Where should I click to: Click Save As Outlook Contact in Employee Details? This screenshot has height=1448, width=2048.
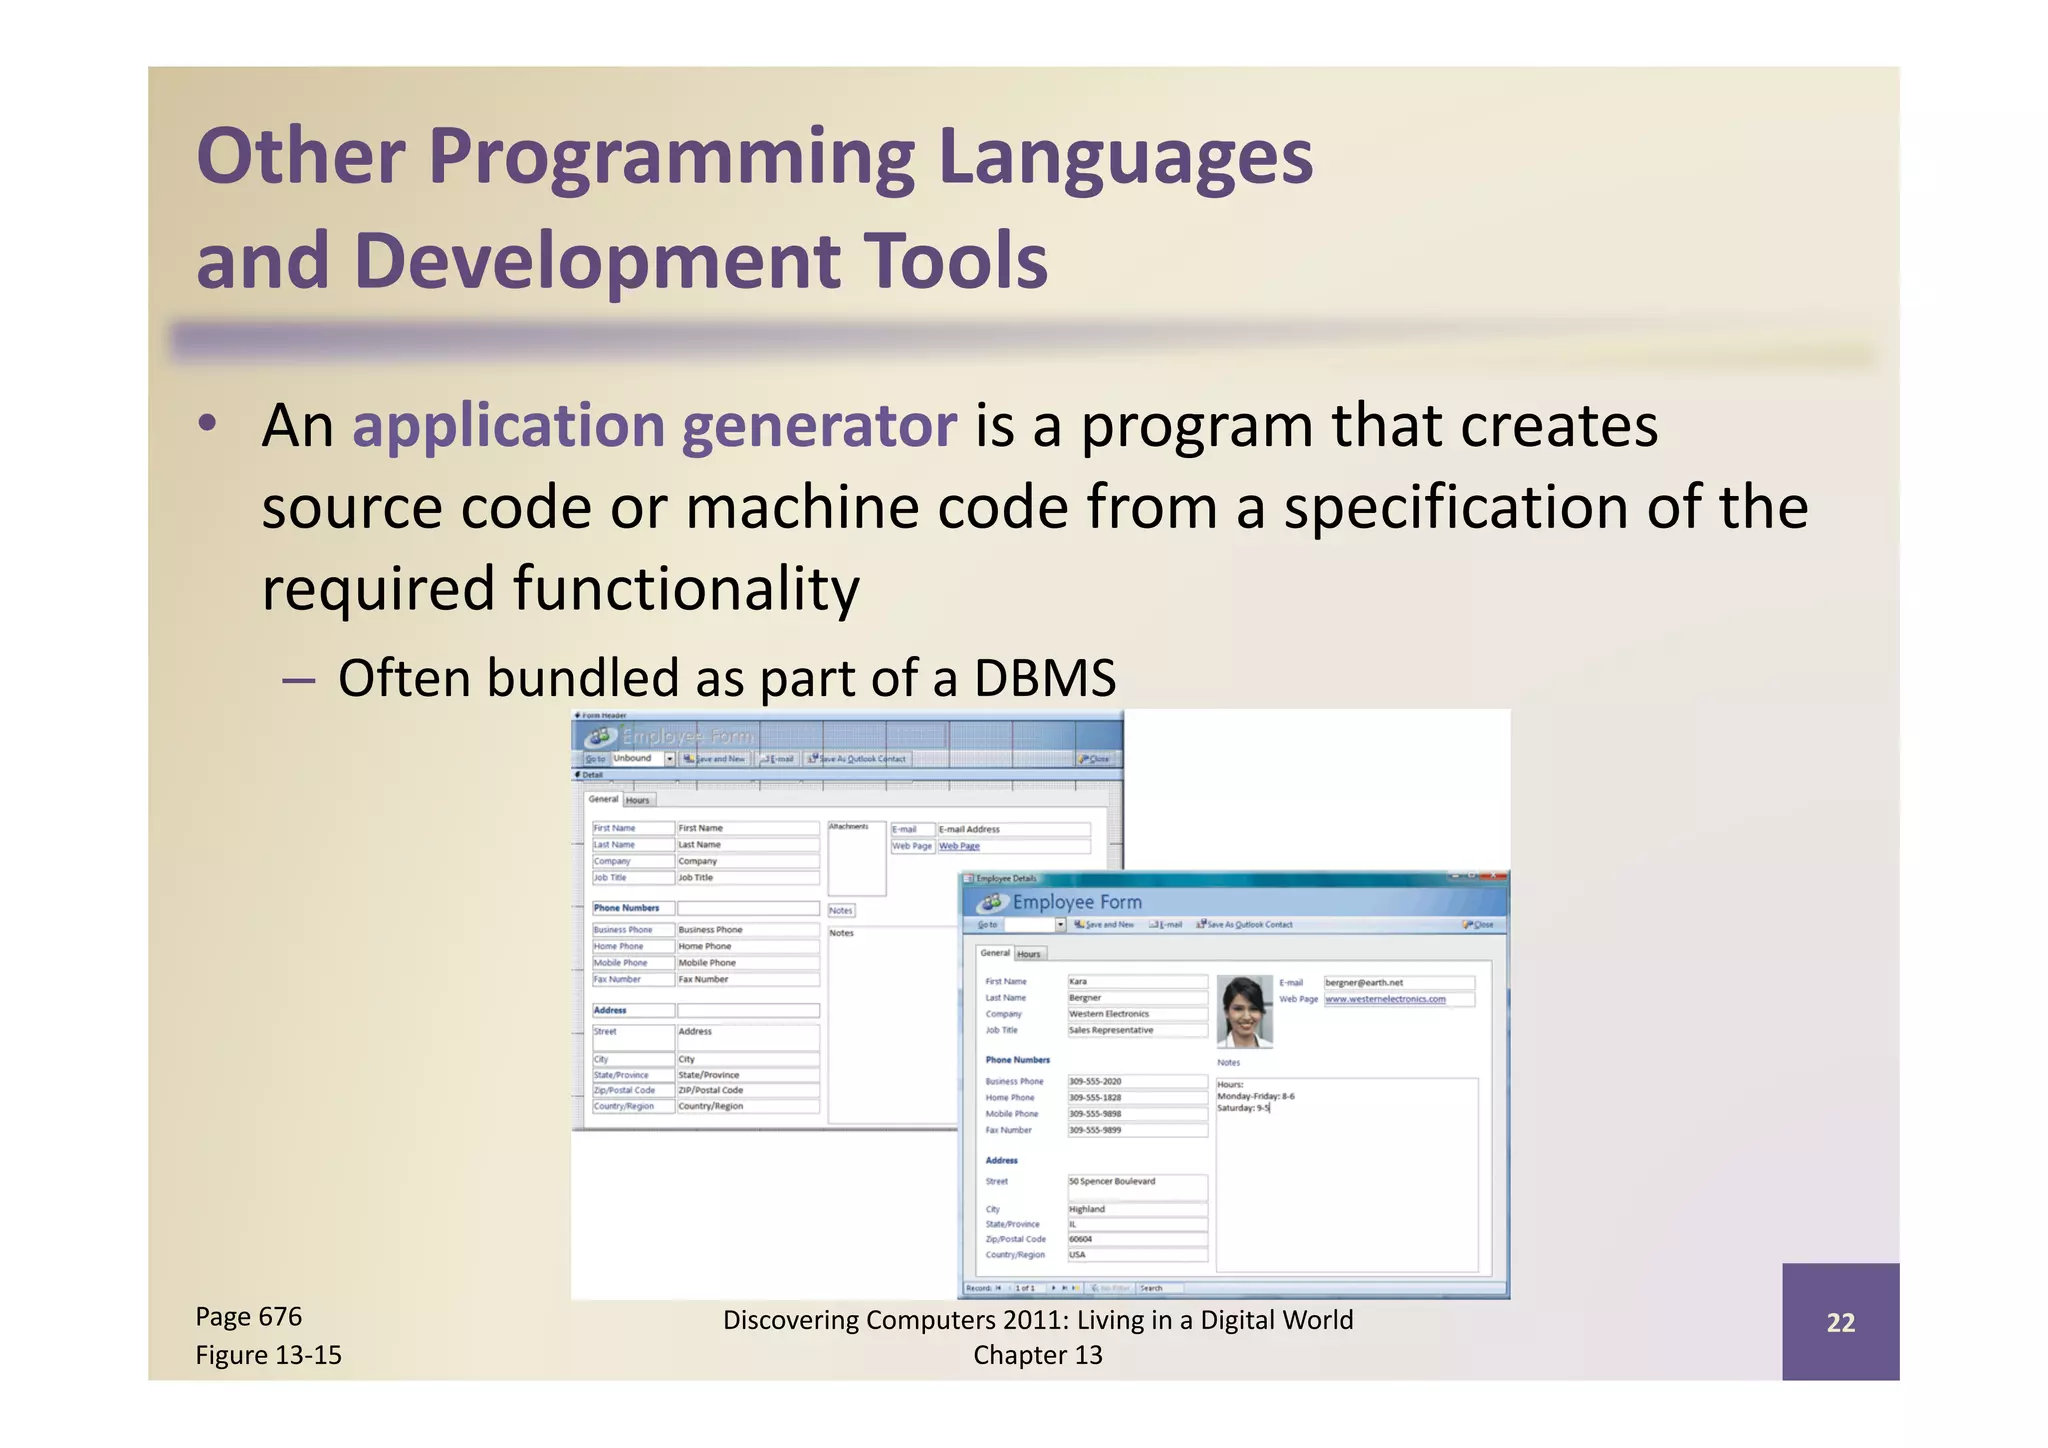coord(1245,925)
